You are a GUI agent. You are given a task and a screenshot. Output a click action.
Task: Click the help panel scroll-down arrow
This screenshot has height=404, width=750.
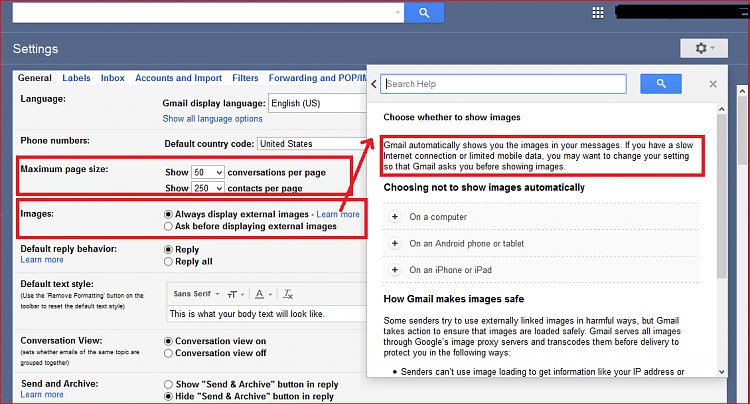[721, 372]
